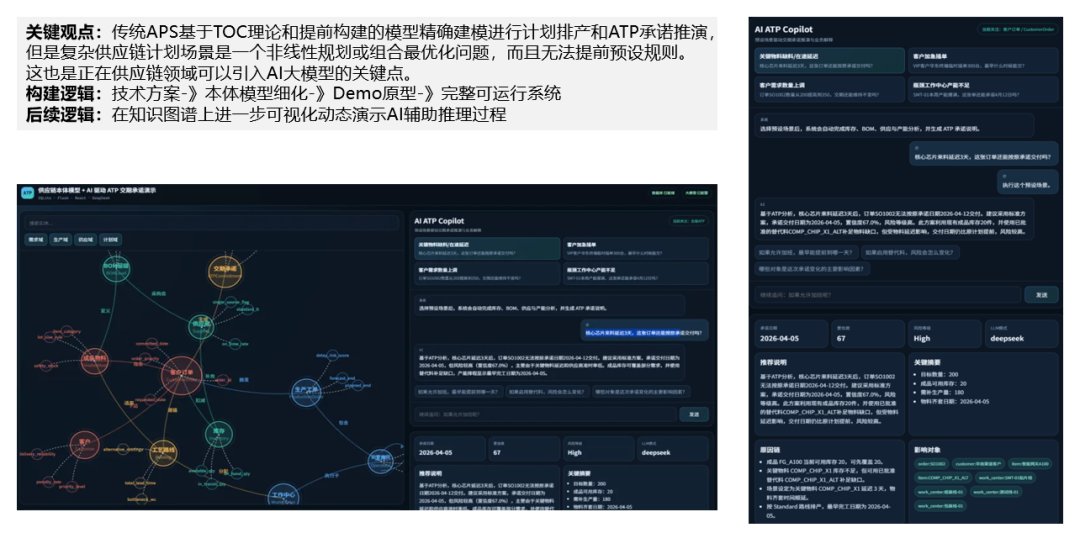1080x533 pixels.
Task: Click the 发送 button in right panel
Action: click(1041, 295)
